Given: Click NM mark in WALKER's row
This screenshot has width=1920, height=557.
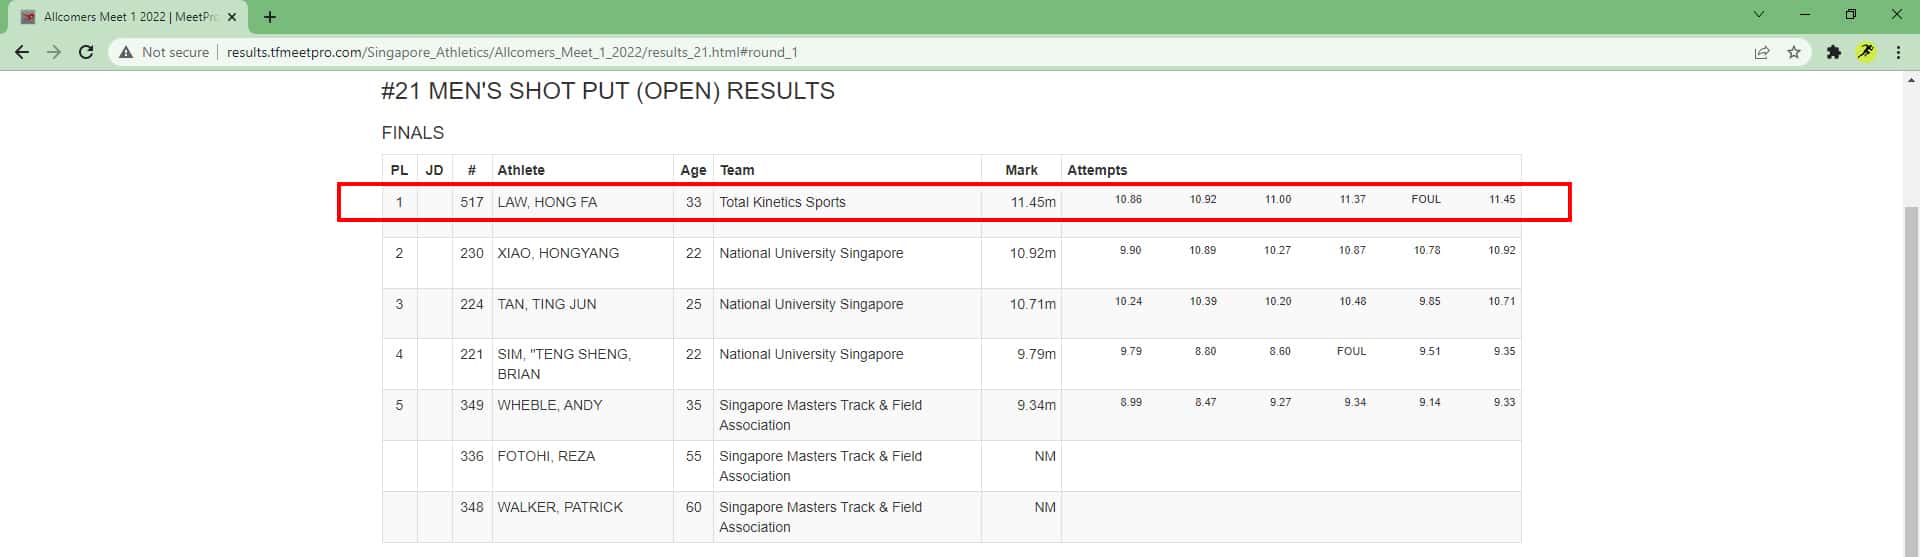Looking at the screenshot, I should tap(1045, 507).
